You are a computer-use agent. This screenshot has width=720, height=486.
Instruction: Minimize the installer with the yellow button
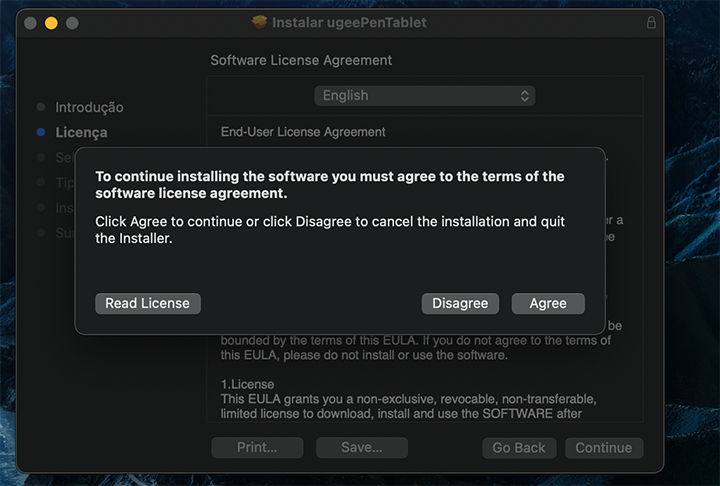tap(51, 22)
